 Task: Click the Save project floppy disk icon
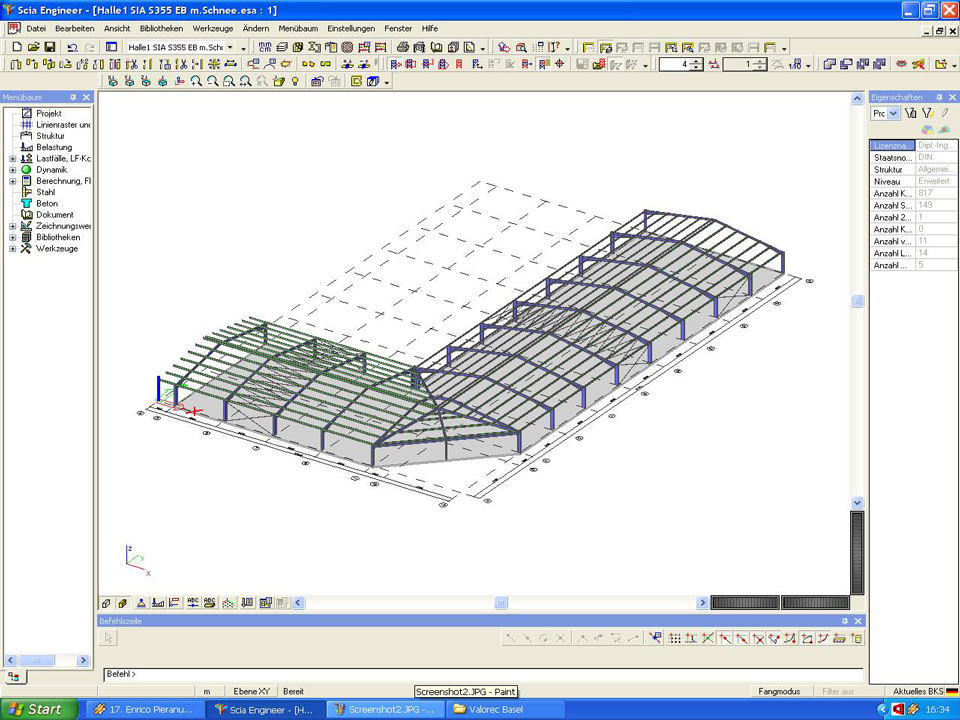click(49, 47)
